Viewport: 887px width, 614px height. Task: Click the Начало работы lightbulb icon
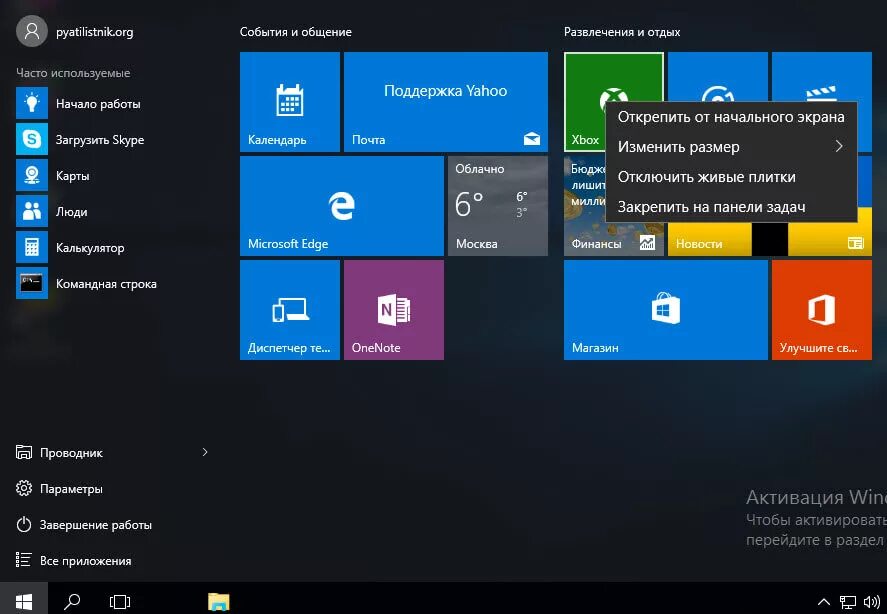(x=32, y=104)
